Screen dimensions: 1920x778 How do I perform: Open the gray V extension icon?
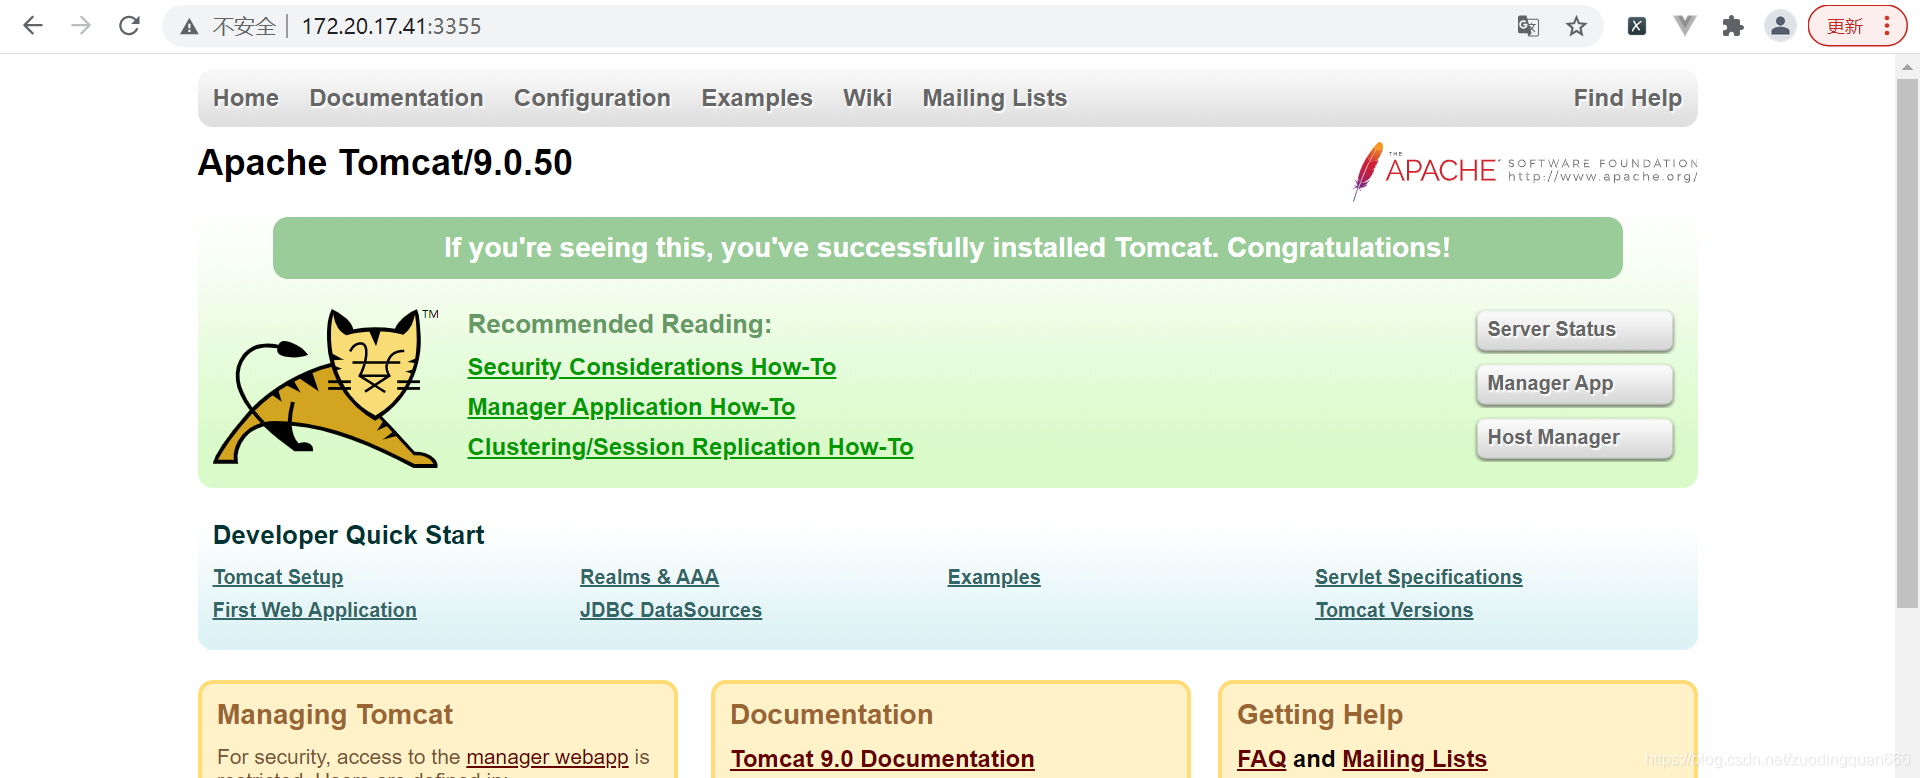(1685, 26)
